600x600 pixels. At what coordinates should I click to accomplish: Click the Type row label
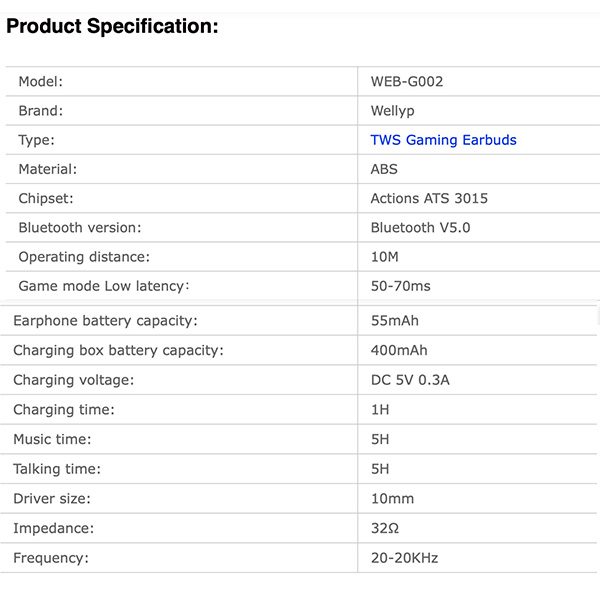36,140
